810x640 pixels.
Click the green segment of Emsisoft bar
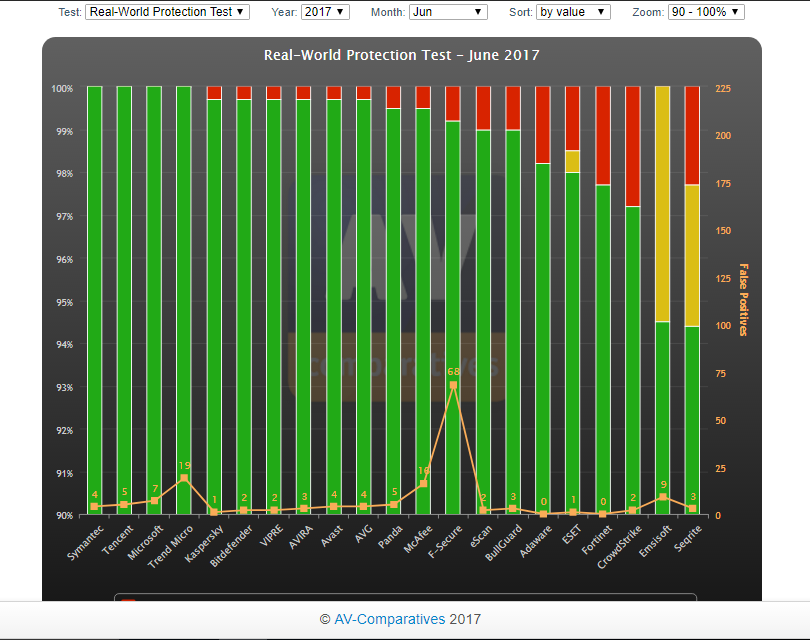[662, 418]
